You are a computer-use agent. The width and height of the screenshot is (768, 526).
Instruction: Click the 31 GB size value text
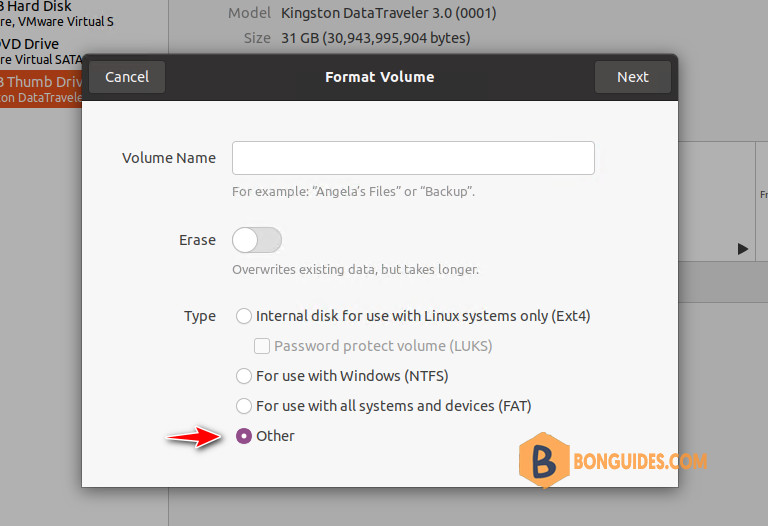(376, 38)
